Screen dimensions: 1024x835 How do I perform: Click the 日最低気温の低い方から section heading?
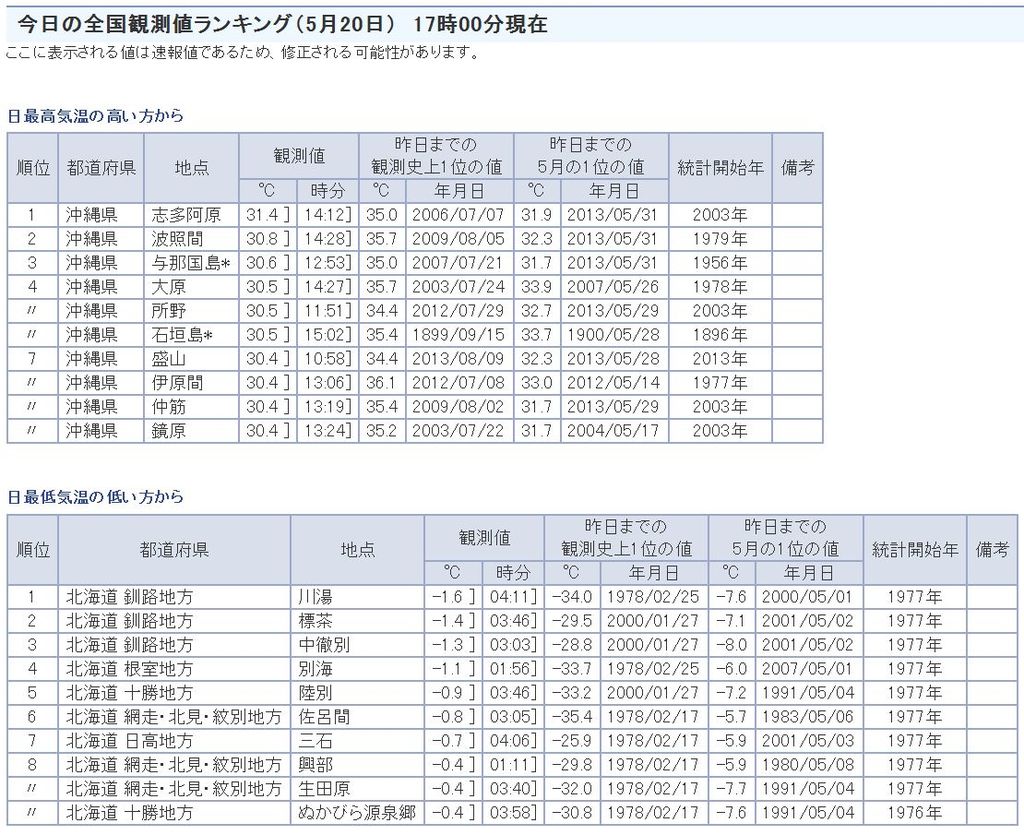[x=96, y=497]
